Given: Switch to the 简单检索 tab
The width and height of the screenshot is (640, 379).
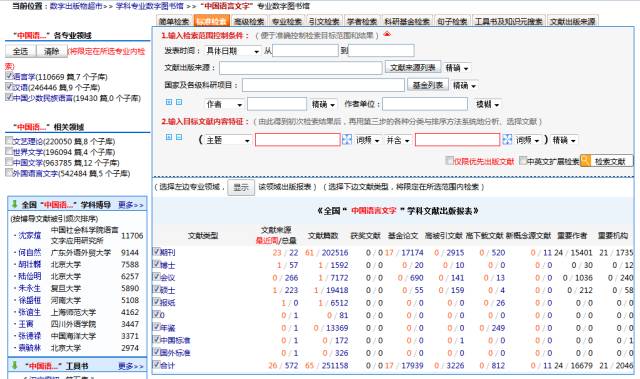Looking at the screenshot, I should point(174,21).
